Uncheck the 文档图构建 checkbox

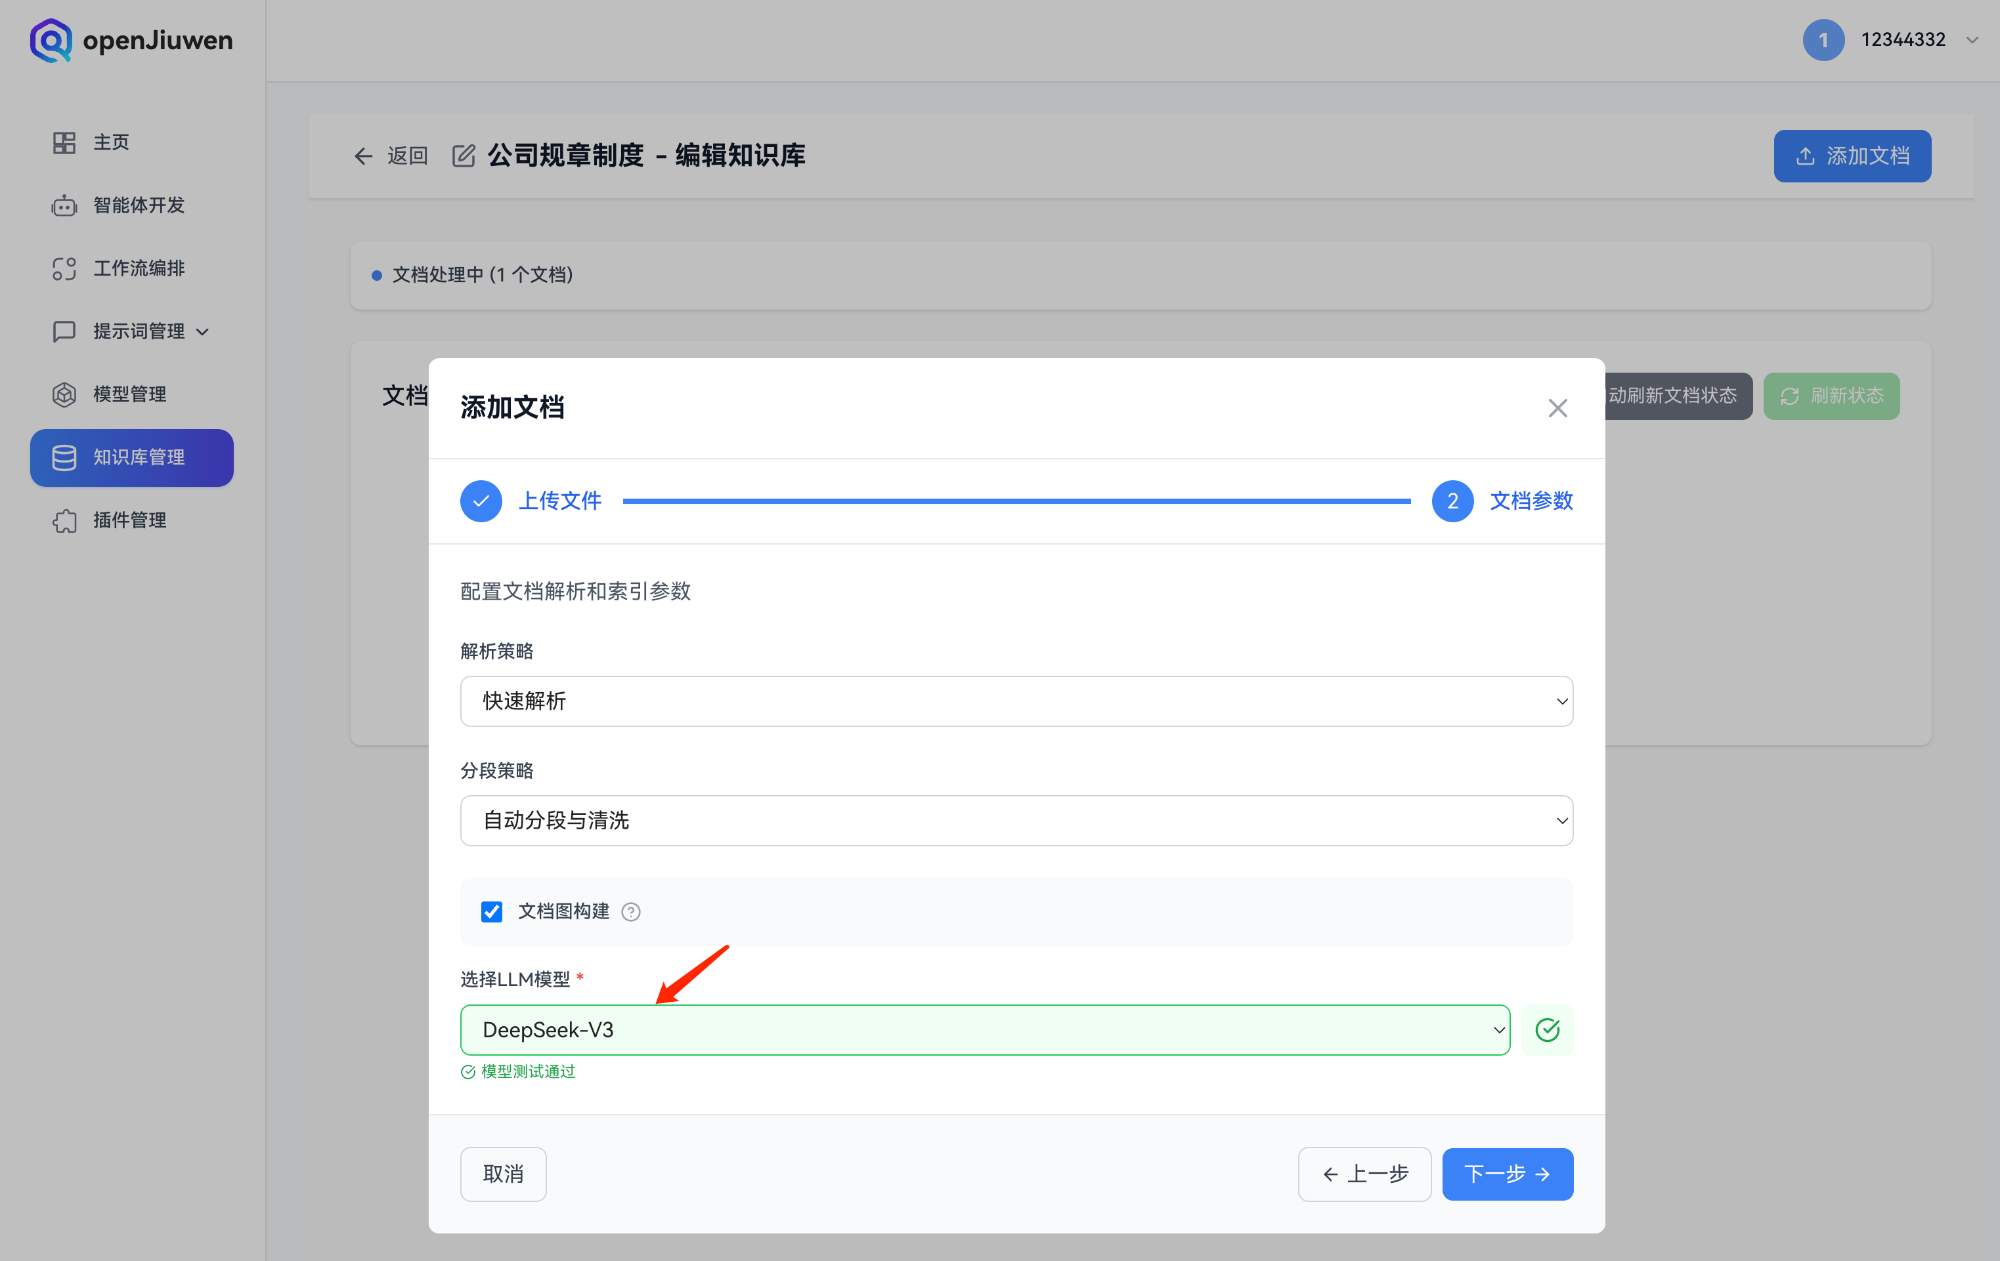coord(491,912)
